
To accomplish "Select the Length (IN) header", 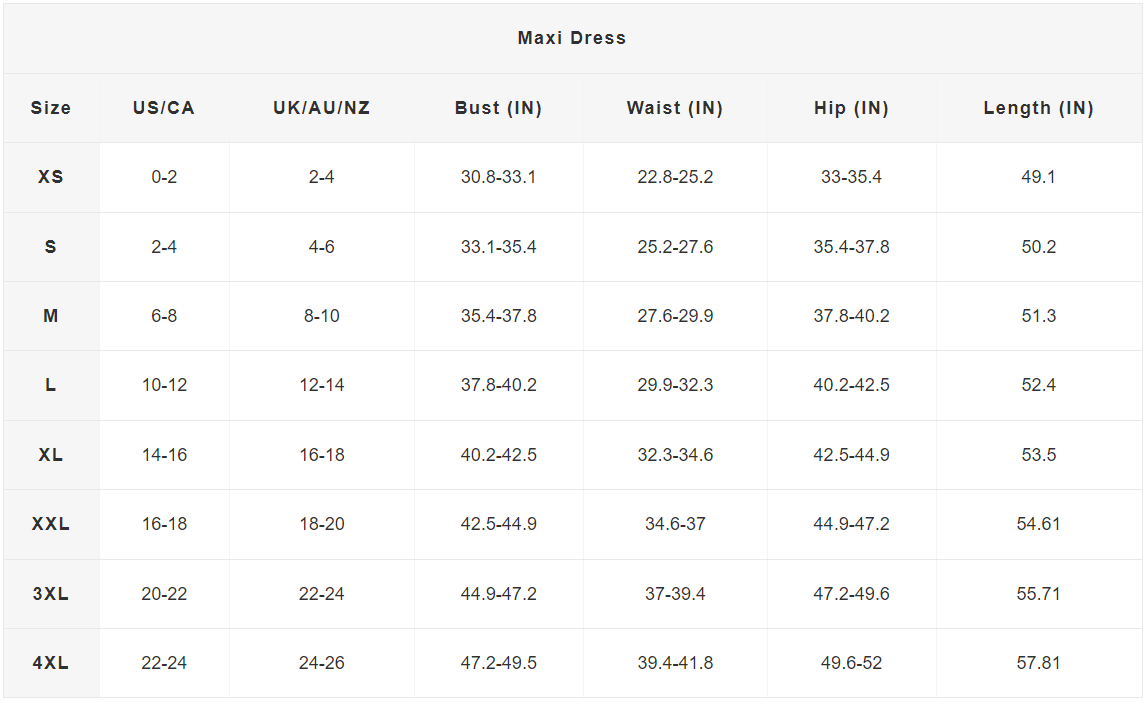I will 1038,108.
